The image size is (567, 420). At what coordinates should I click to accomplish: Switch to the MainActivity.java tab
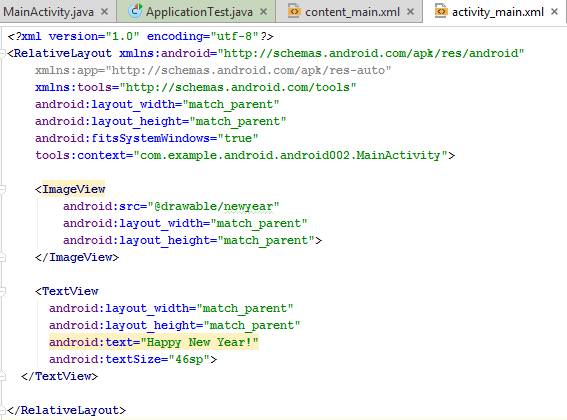tap(49, 12)
